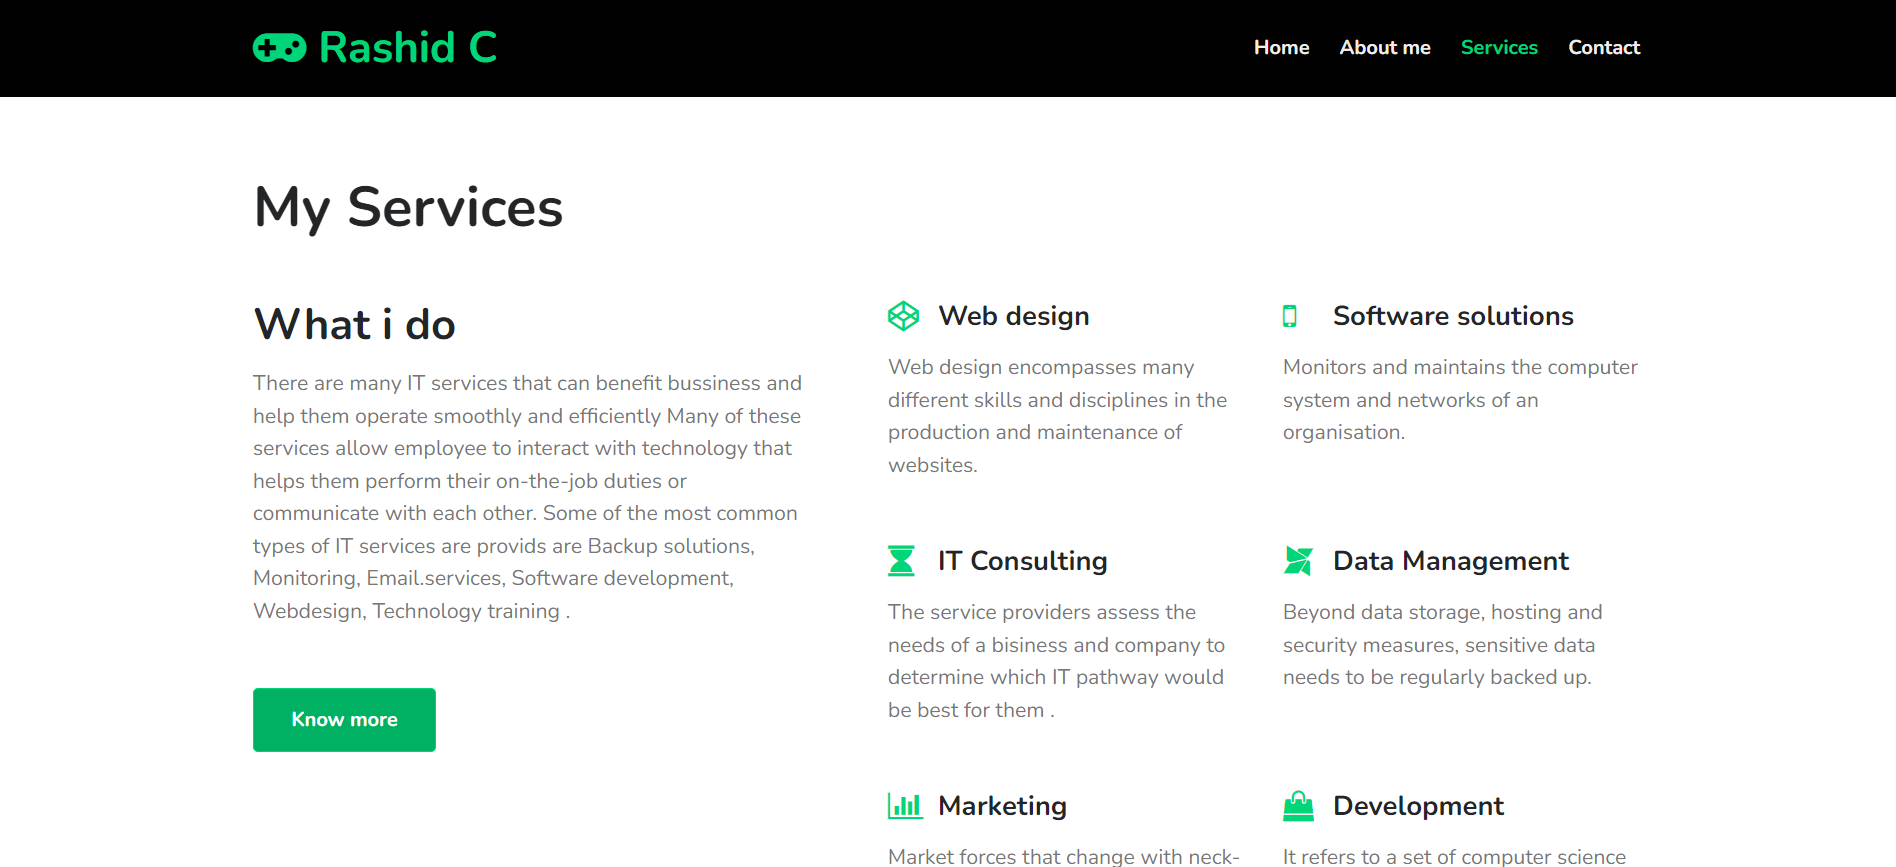Click the Development shopping bag icon

tap(1299, 805)
